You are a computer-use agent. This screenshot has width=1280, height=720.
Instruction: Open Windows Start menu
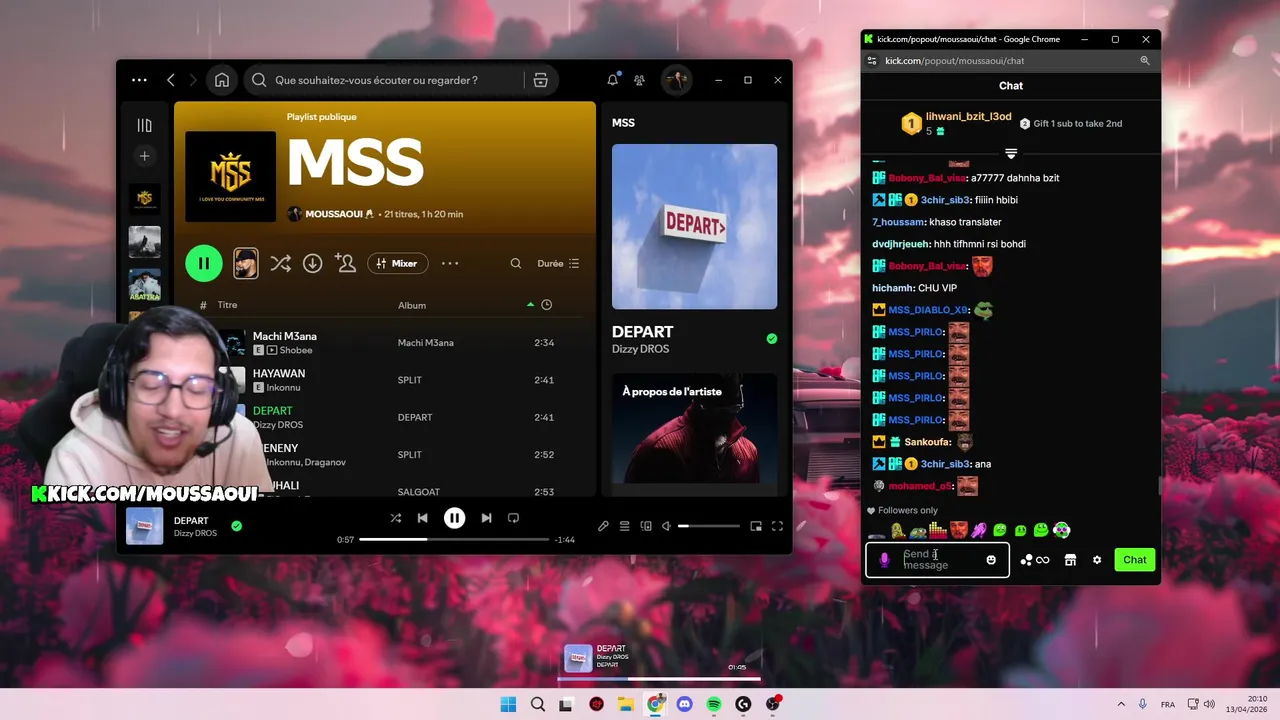[508, 704]
